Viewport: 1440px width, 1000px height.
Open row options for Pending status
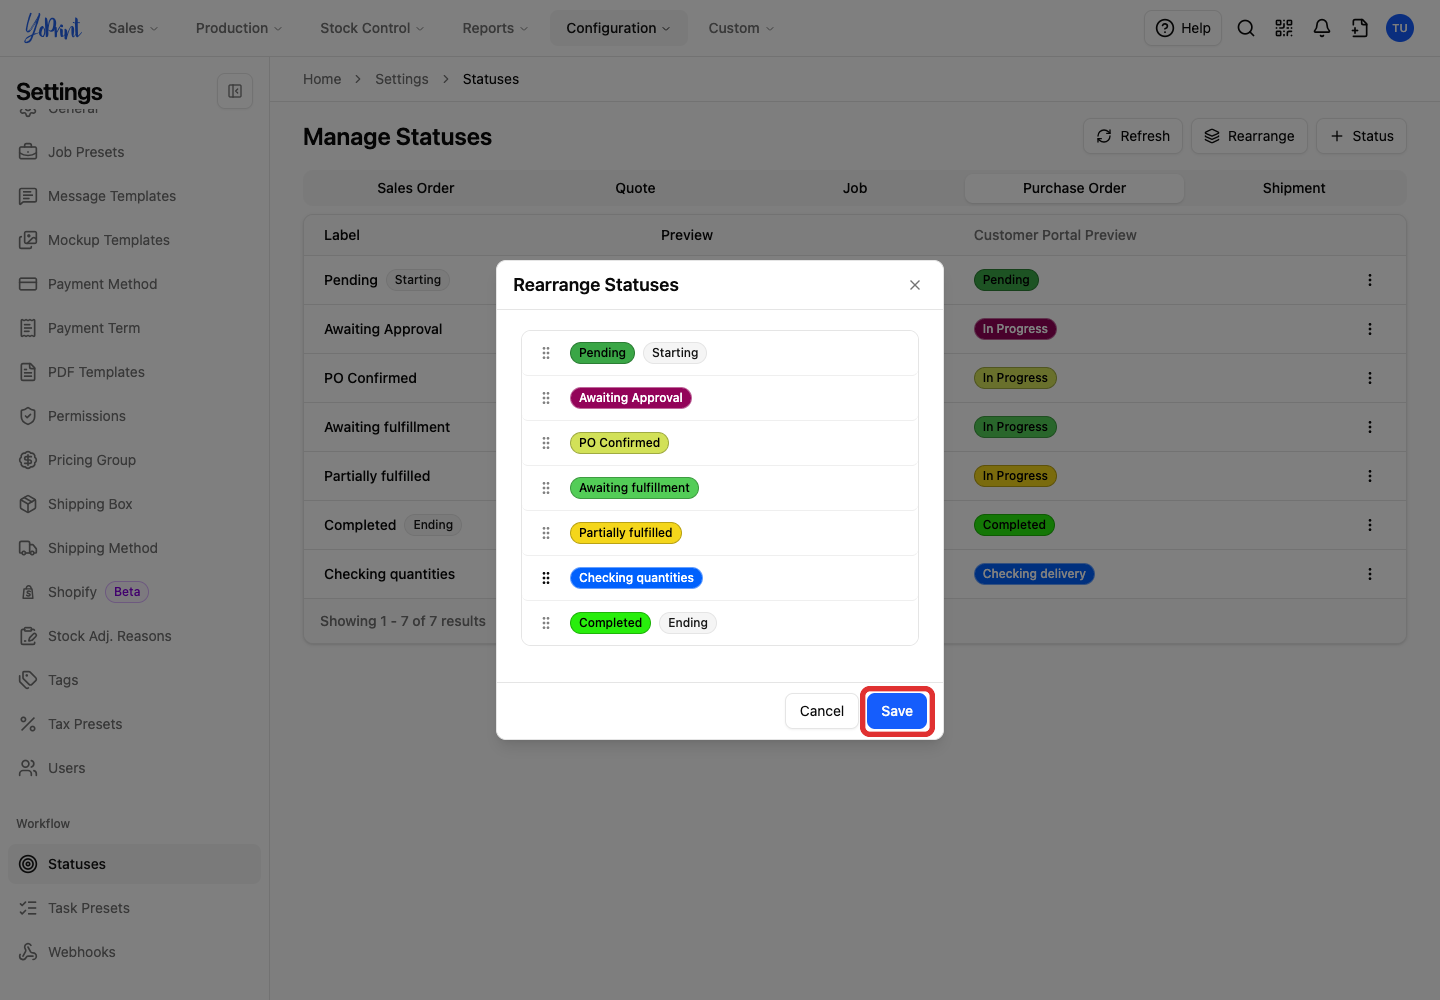tap(1370, 280)
